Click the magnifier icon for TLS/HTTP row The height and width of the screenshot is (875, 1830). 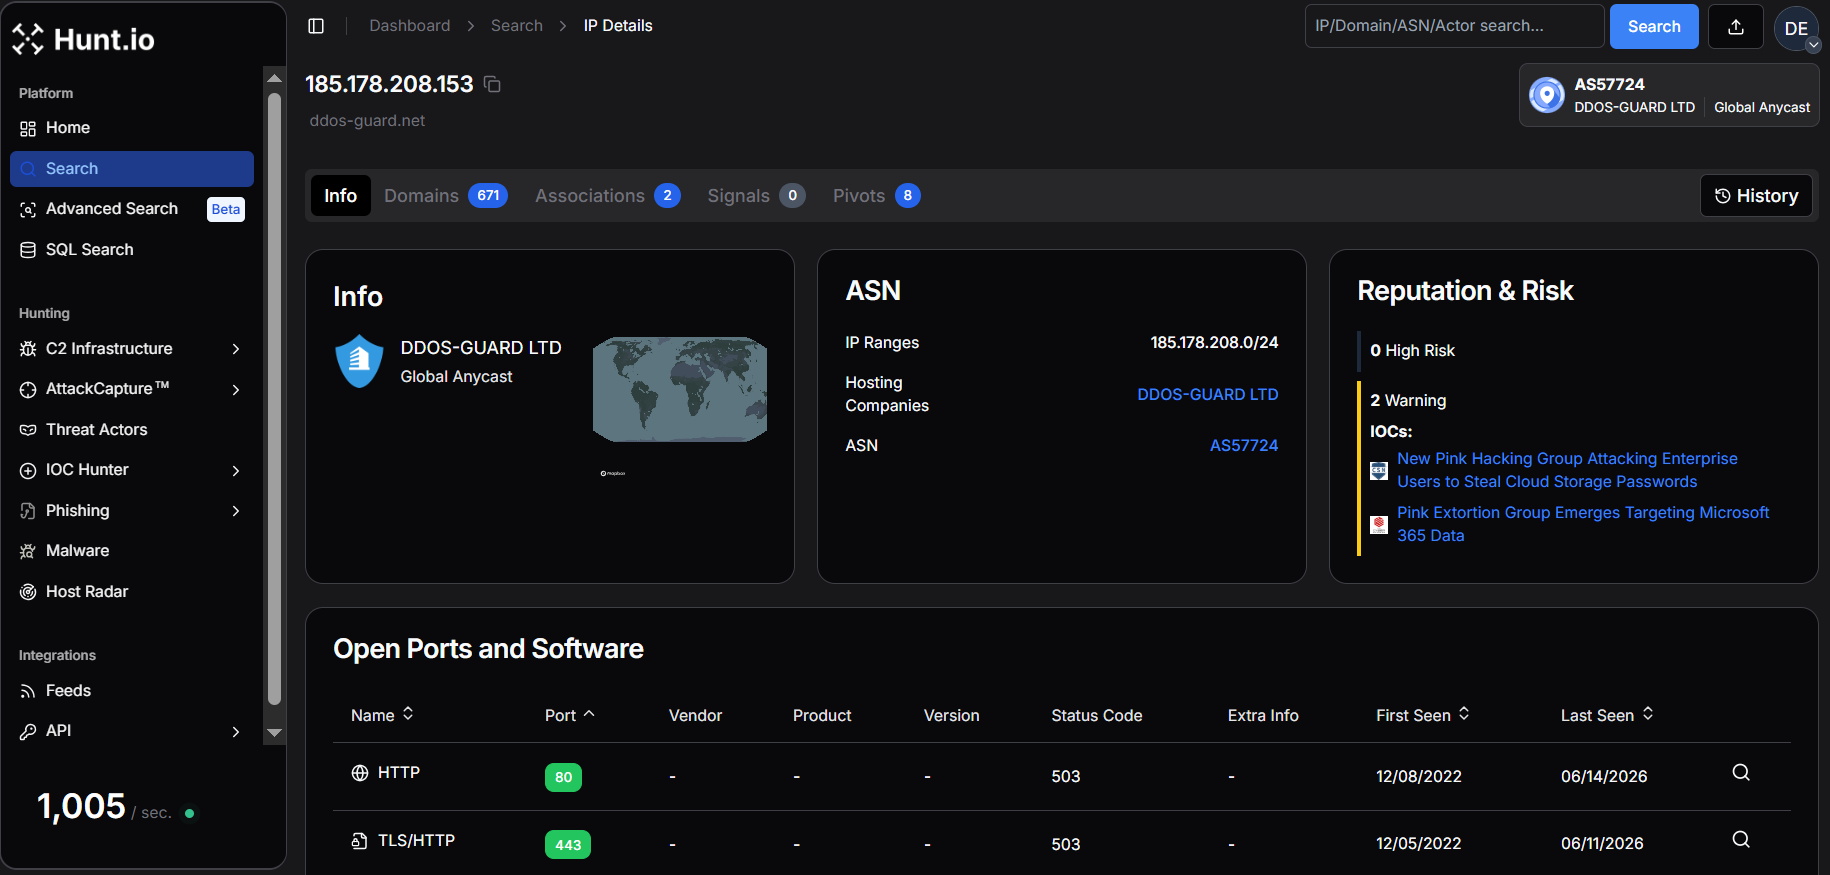(x=1741, y=839)
